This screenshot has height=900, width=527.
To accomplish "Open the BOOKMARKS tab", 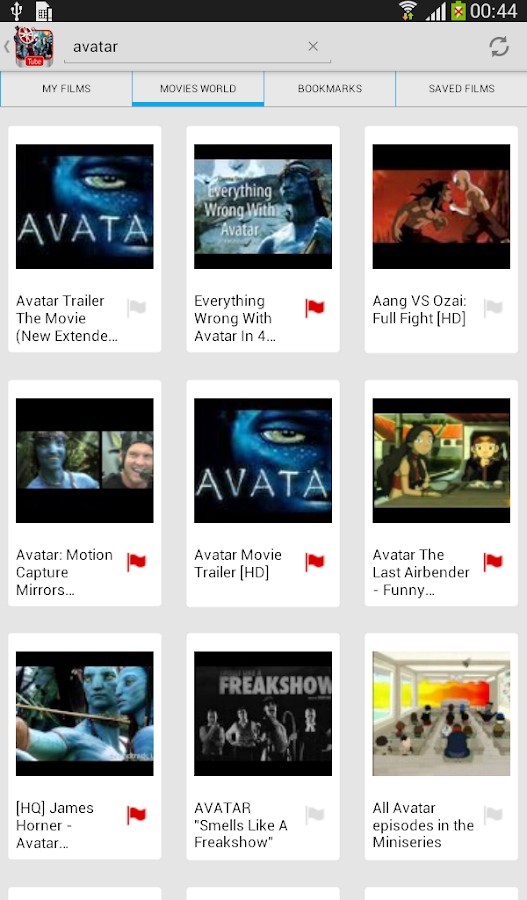I will [330, 89].
